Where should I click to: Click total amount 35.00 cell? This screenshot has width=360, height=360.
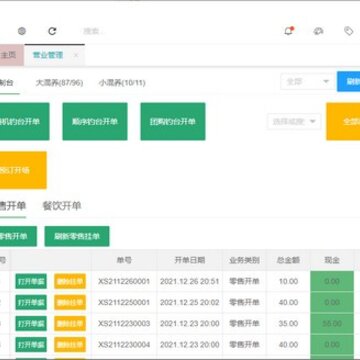pos(288,323)
